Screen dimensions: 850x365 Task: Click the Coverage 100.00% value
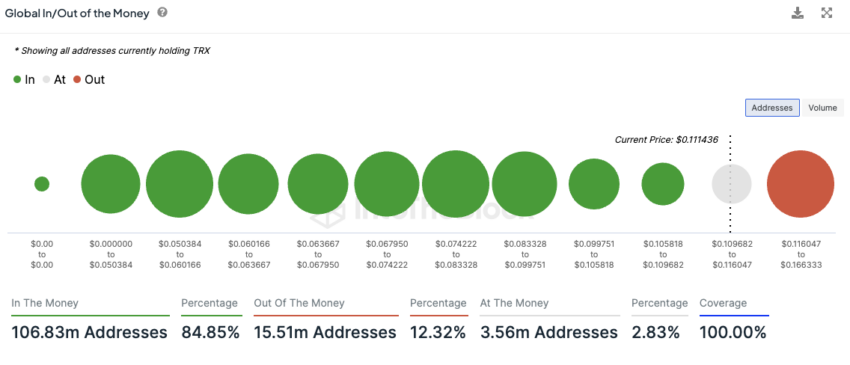[733, 332]
